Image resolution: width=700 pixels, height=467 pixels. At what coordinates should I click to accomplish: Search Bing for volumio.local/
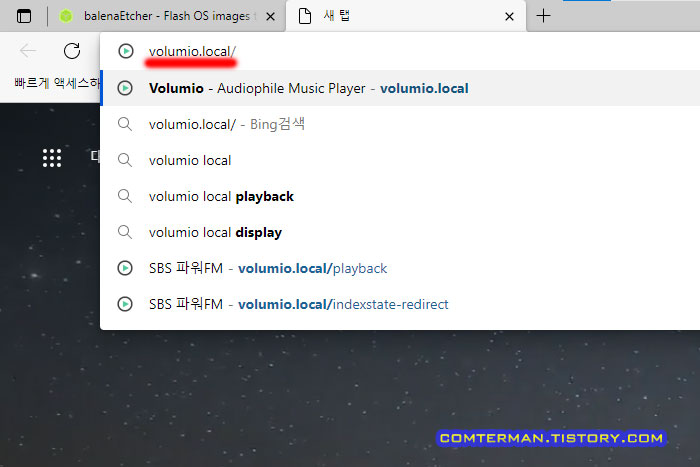click(x=400, y=124)
